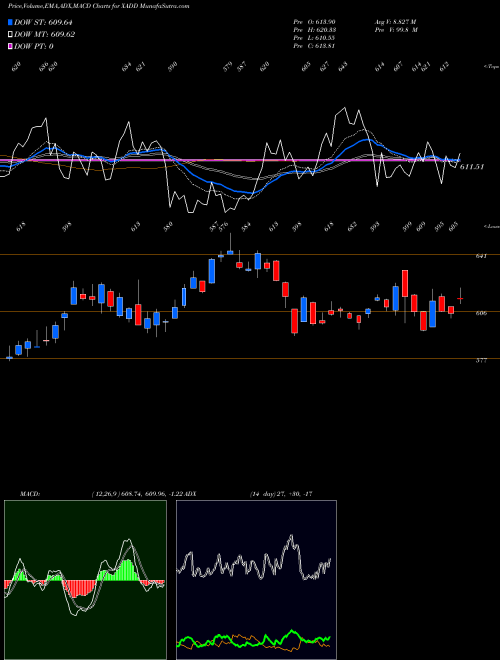Click the blue DOW ST legend swatch

click(10, 22)
